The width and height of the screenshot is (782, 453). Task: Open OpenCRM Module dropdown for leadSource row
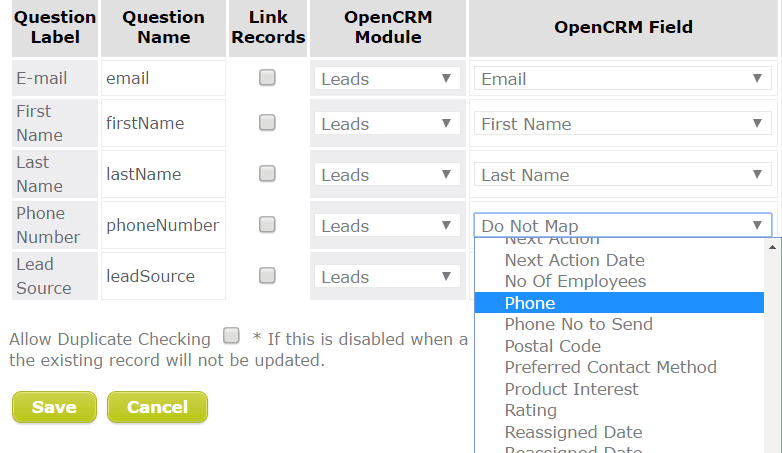[x=387, y=276]
